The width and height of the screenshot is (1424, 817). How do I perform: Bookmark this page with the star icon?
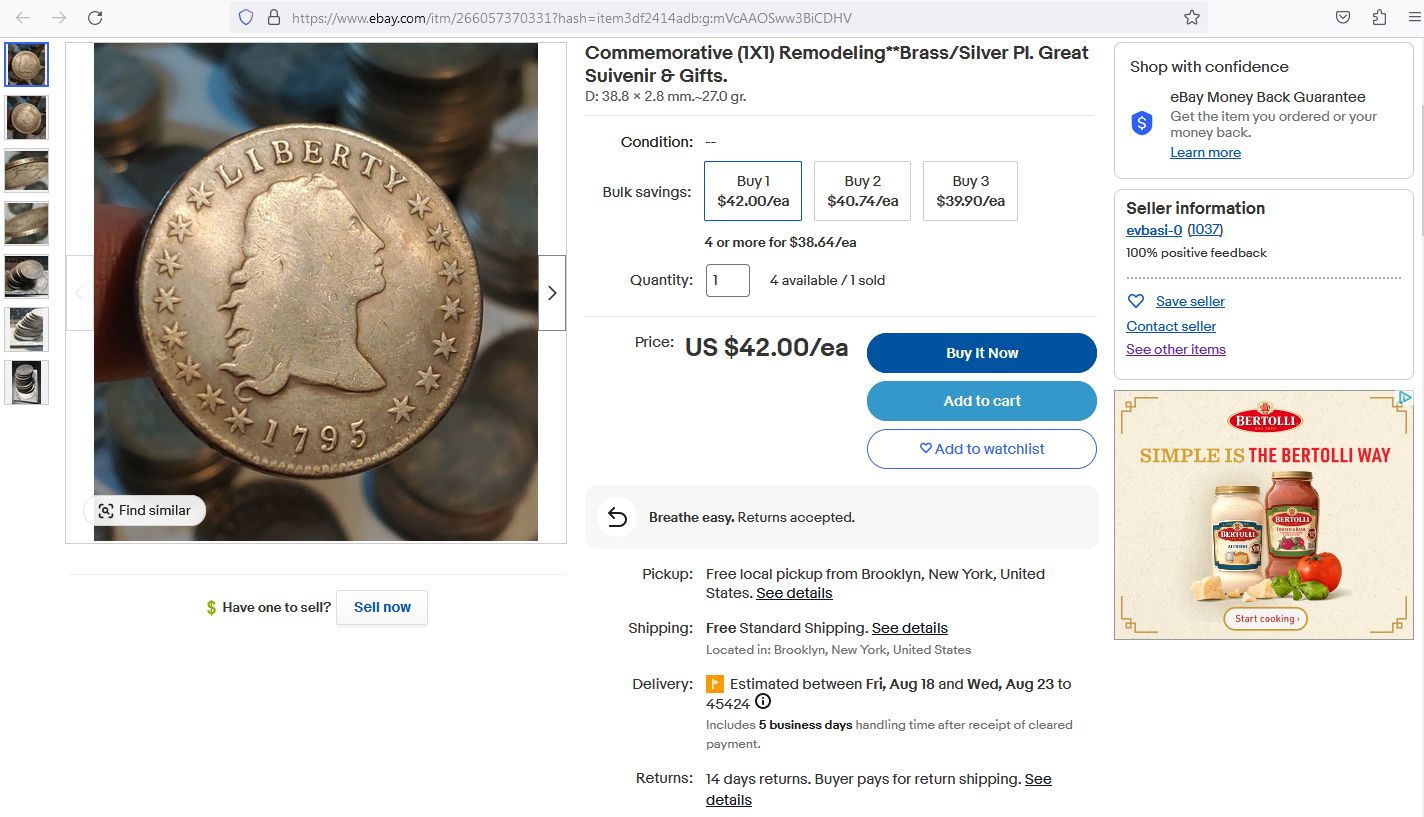coord(1191,17)
